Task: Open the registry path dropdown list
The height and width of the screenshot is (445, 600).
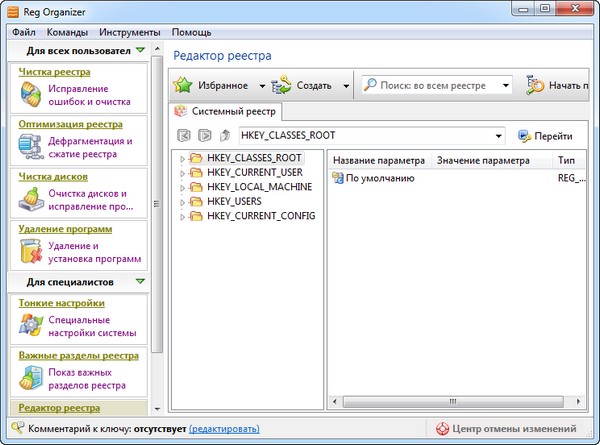Action: 498,136
